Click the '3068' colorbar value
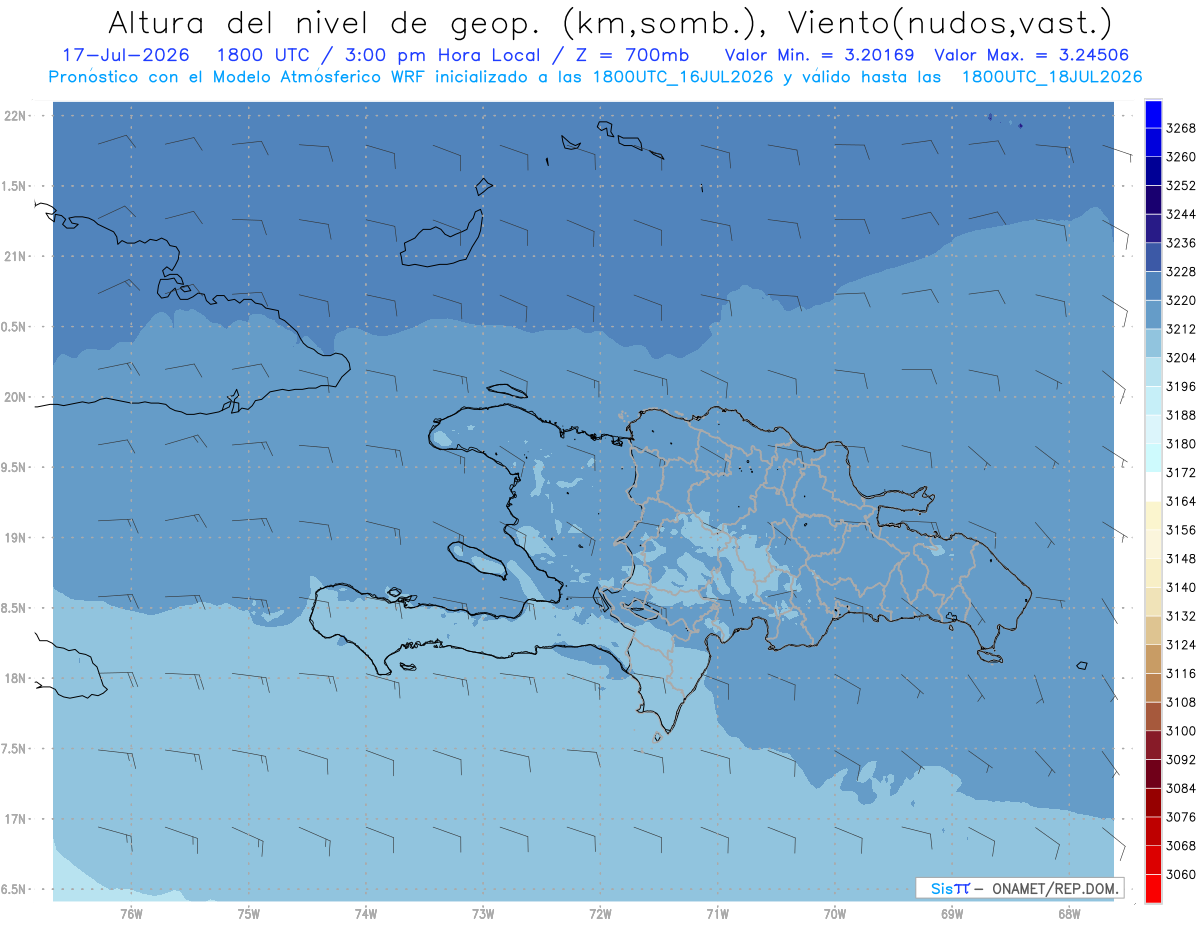Image resolution: width=1200 pixels, height=927 pixels. [1181, 845]
